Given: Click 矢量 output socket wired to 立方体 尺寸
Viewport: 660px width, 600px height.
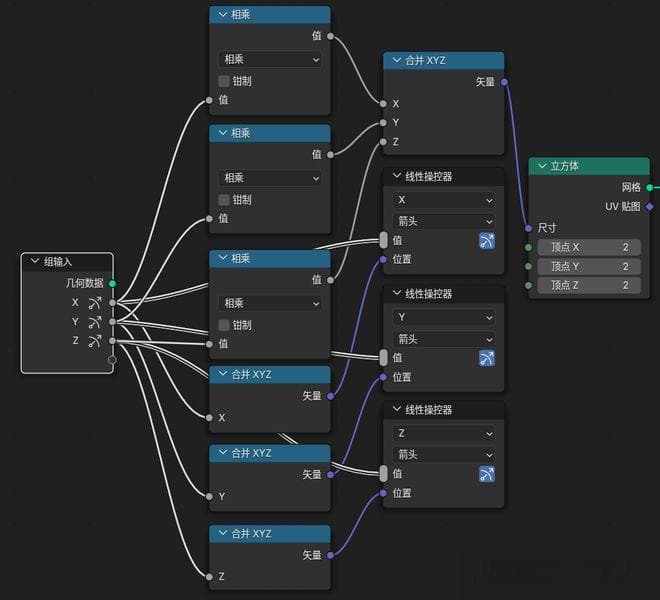Looking at the screenshot, I should (x=504, y=82).
